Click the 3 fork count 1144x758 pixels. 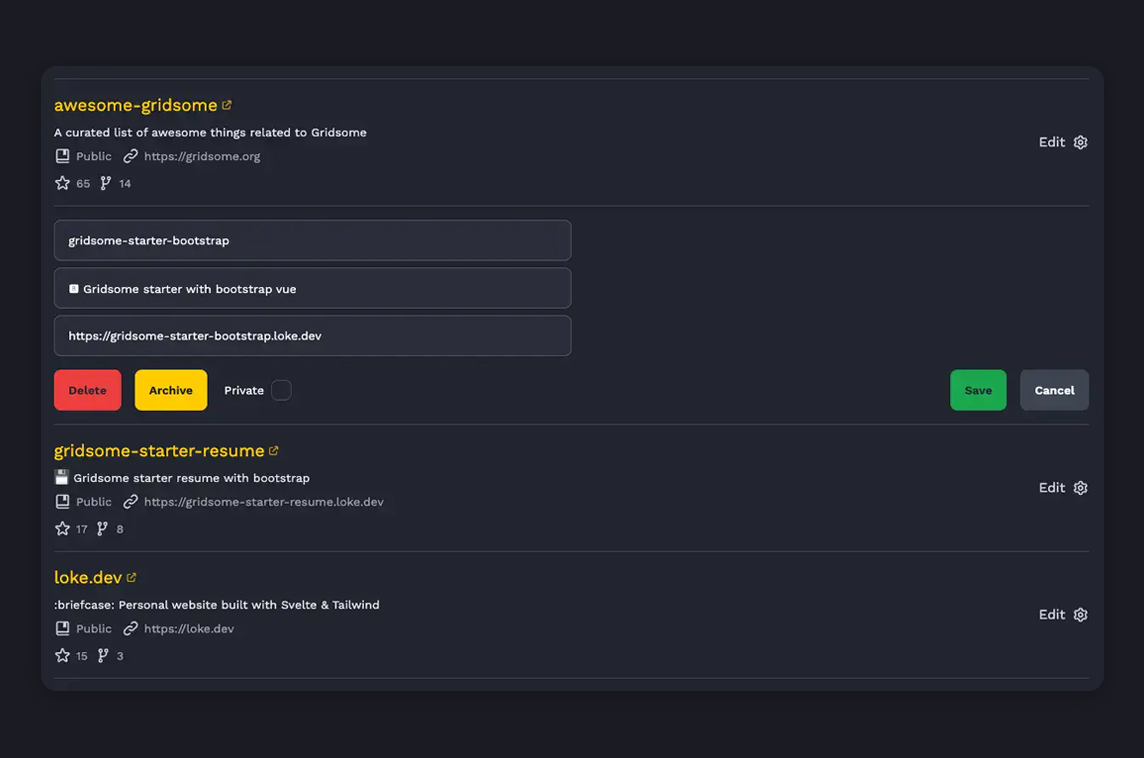[x=120, y=657]
